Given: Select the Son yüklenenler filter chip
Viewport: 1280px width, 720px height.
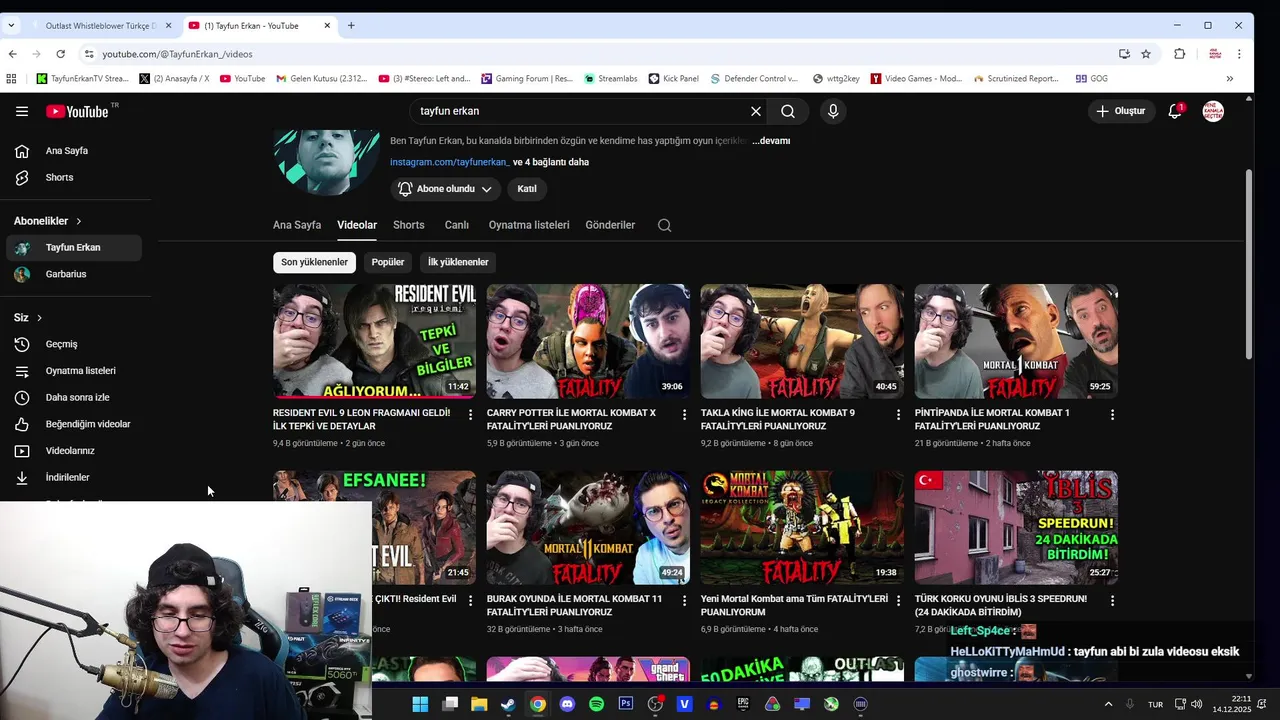Looking at the screenshot, I should [x=314, y=262].
